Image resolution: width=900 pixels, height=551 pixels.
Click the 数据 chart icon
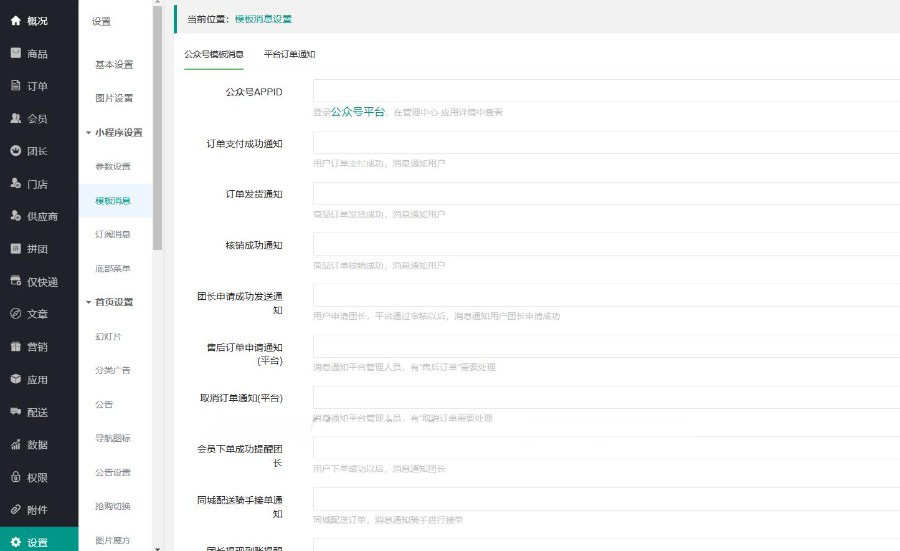16,445
